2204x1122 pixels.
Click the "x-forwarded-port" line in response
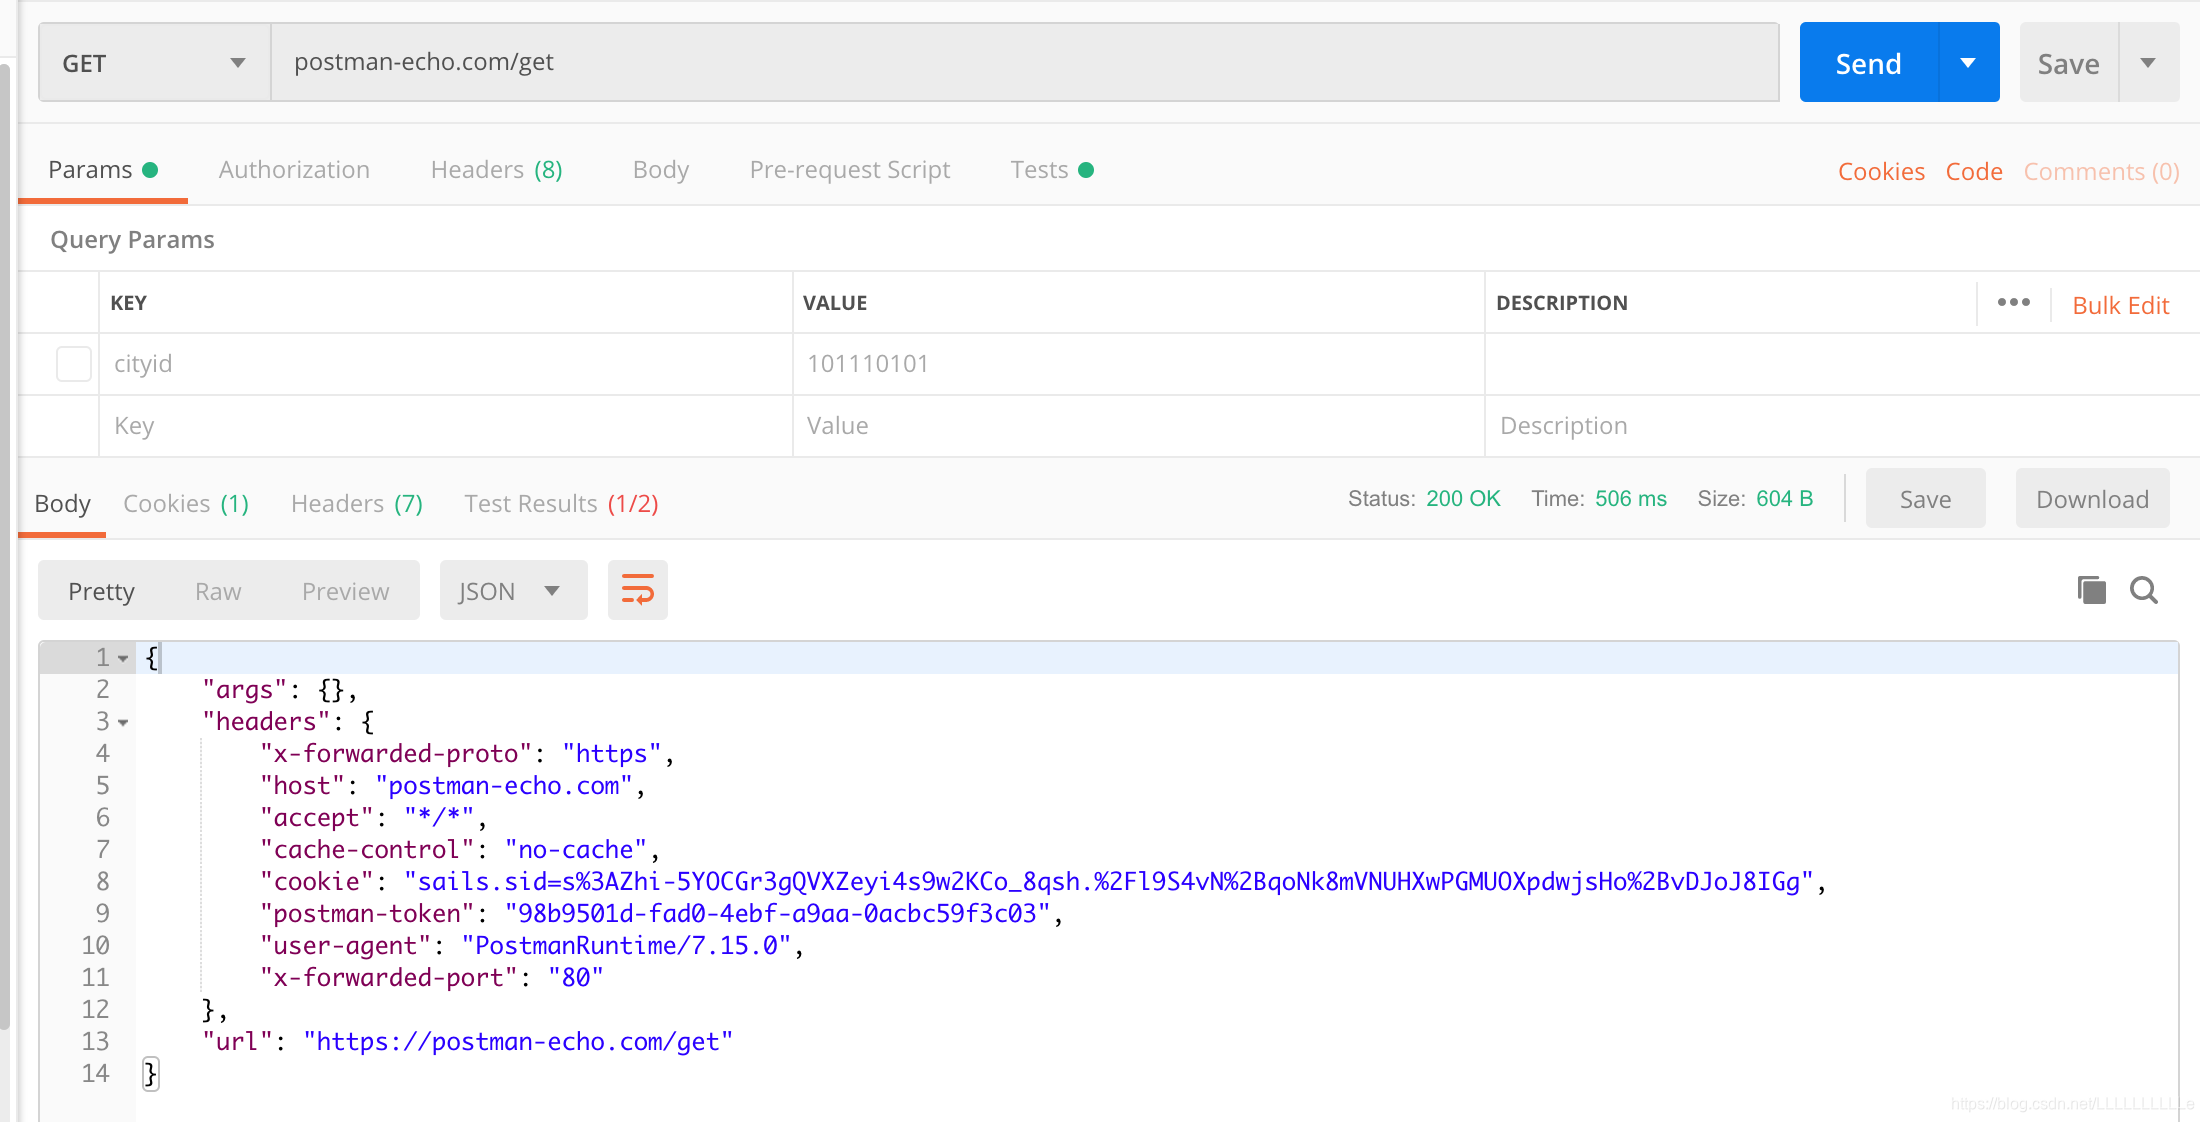432,977
